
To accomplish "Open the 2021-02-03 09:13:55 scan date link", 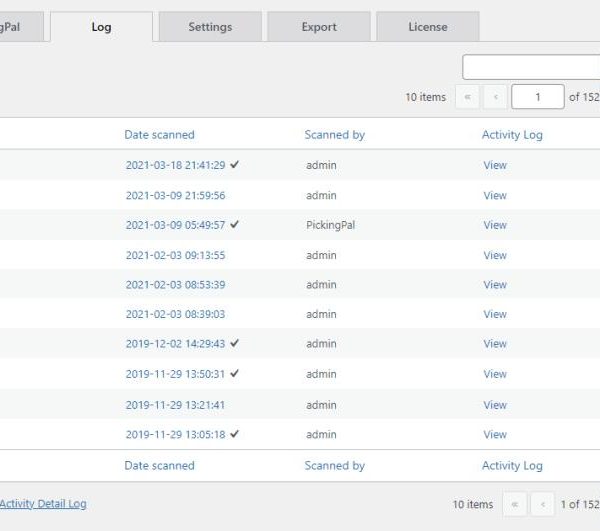I will click(x=175, y=255).
